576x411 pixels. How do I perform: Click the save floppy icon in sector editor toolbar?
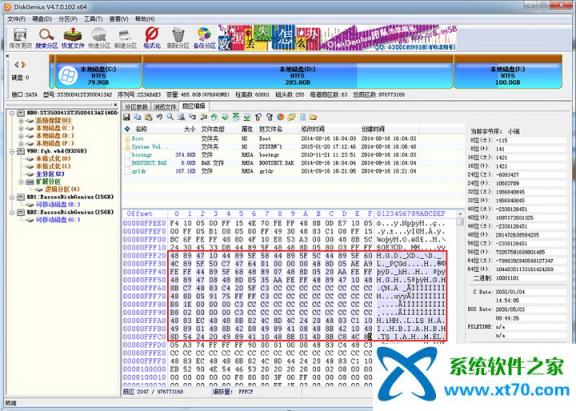pos(127,117)
